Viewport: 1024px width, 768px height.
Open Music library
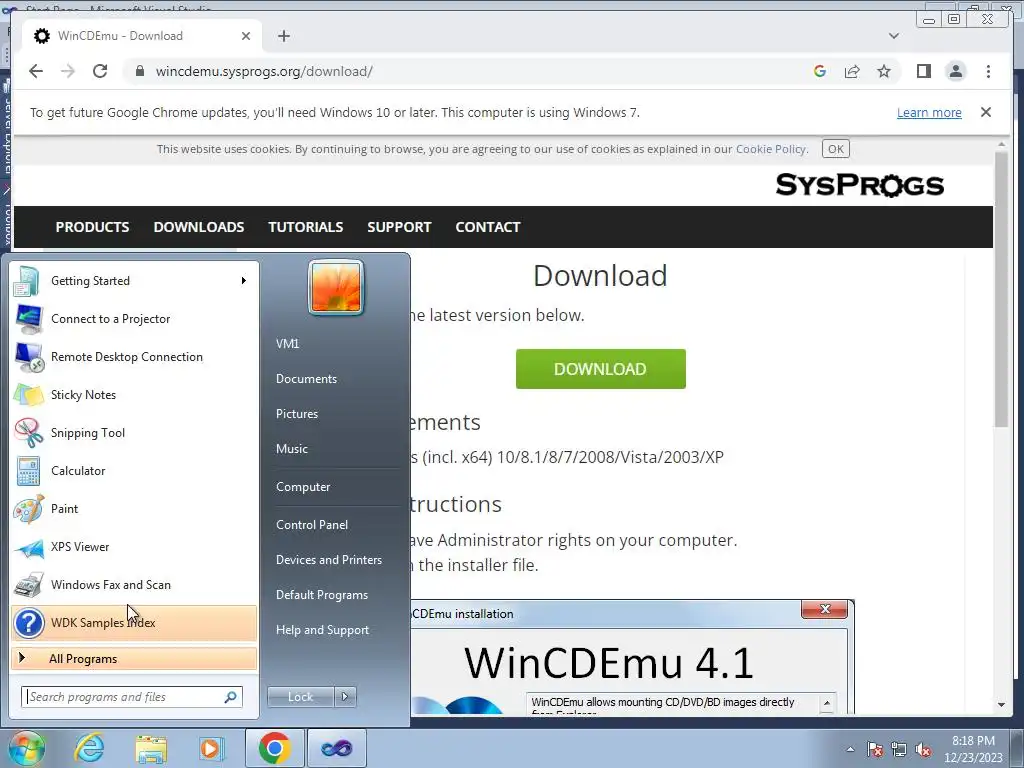pos(291,449)
